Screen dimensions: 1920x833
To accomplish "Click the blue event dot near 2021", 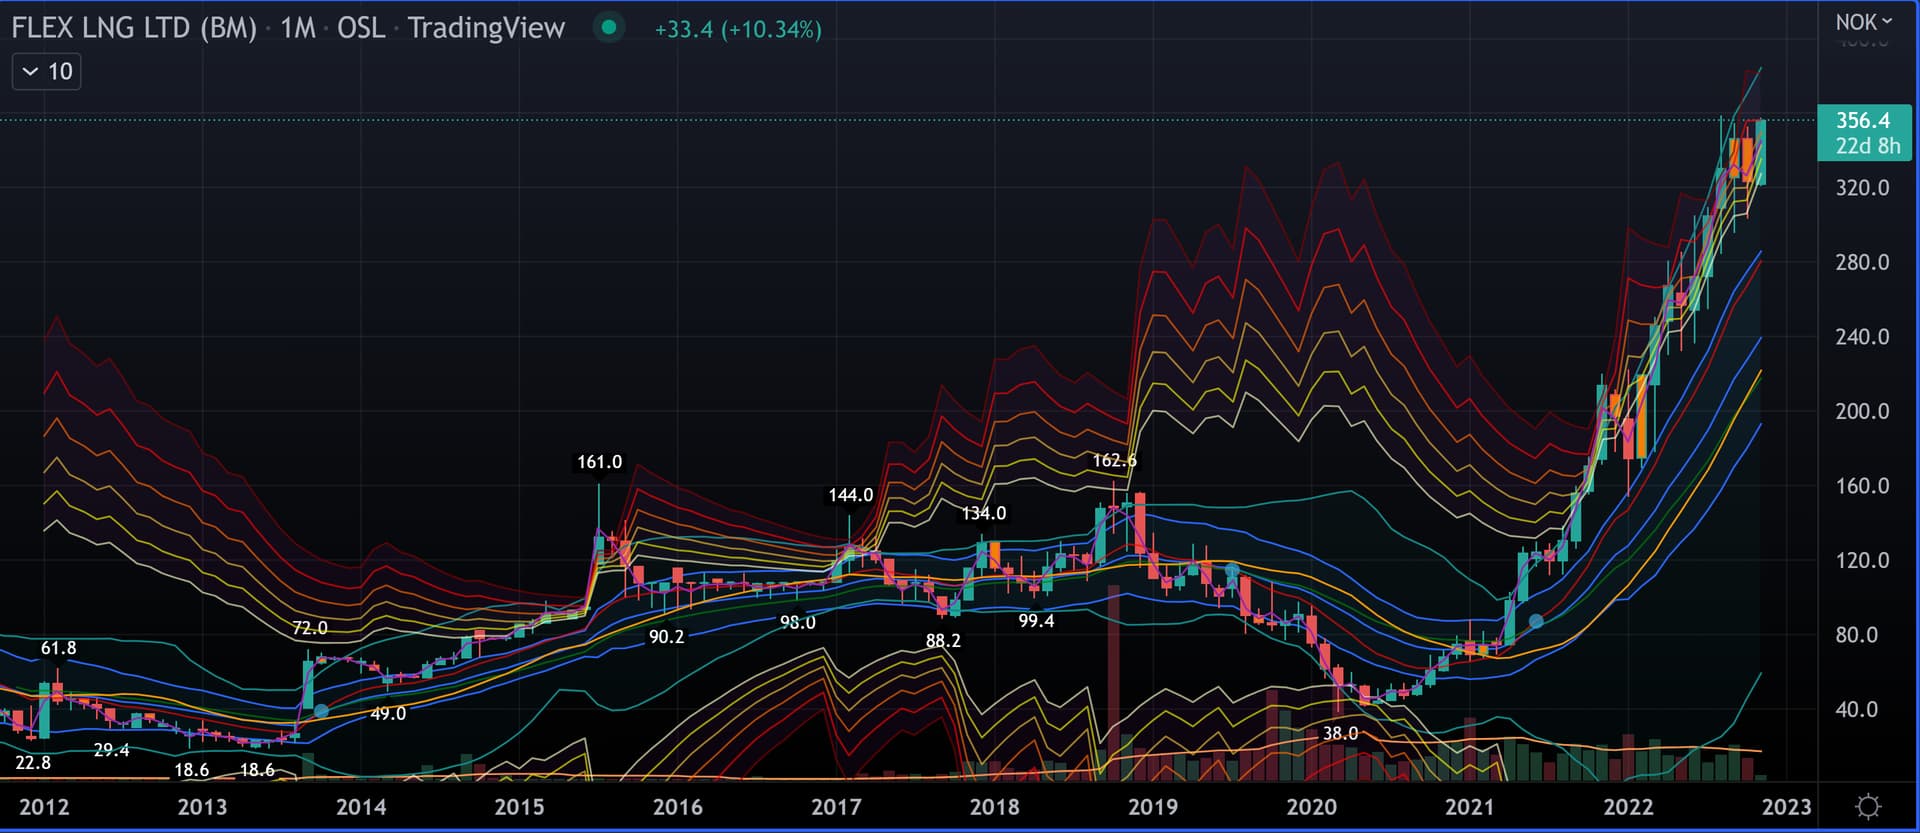I will [1536, 621].
